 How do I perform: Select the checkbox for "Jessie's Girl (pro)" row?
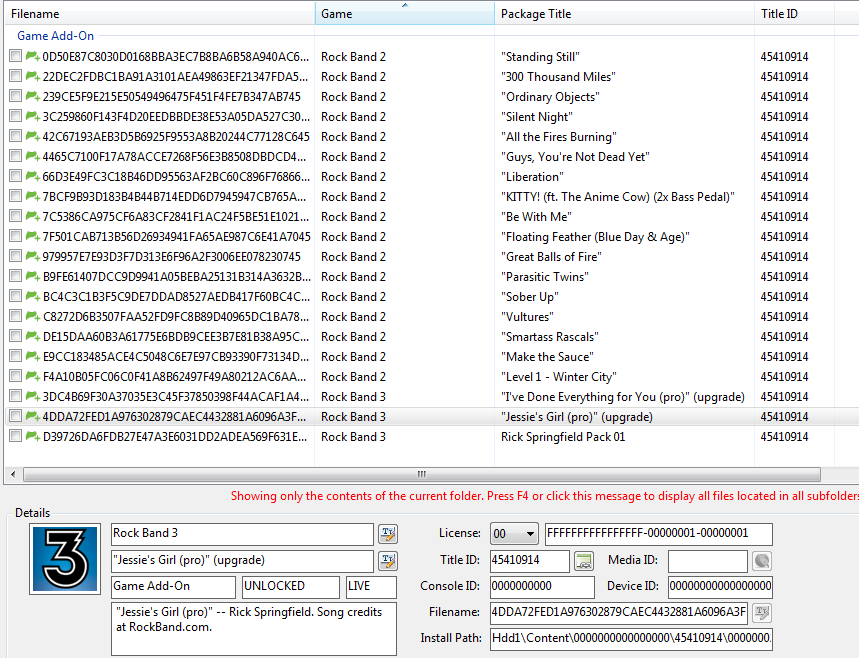(x=15, y=416)
